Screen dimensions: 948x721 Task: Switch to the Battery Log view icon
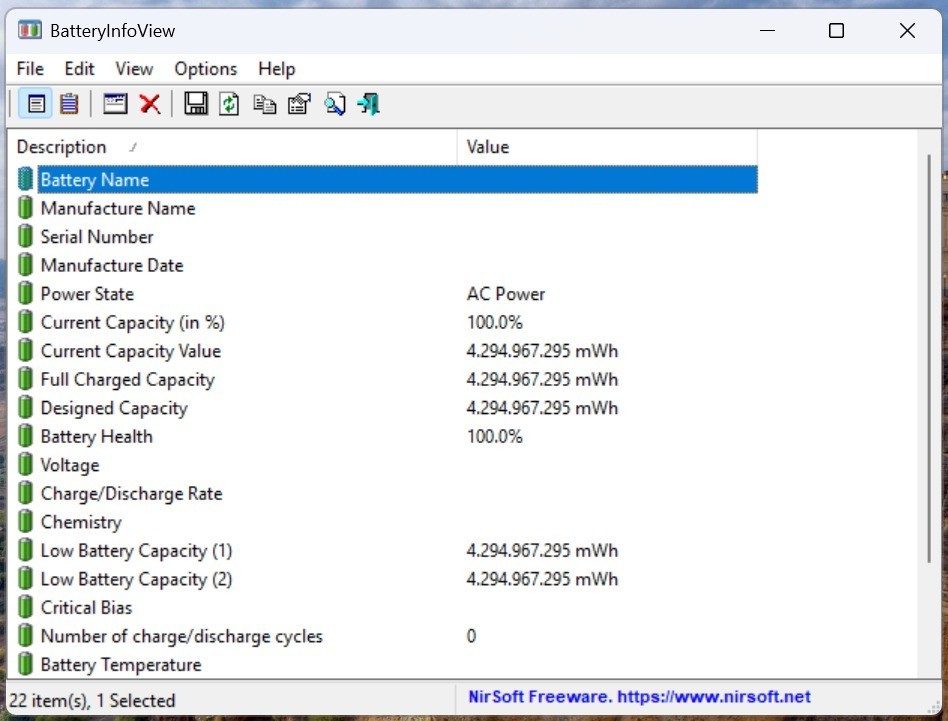coord(69,104)
